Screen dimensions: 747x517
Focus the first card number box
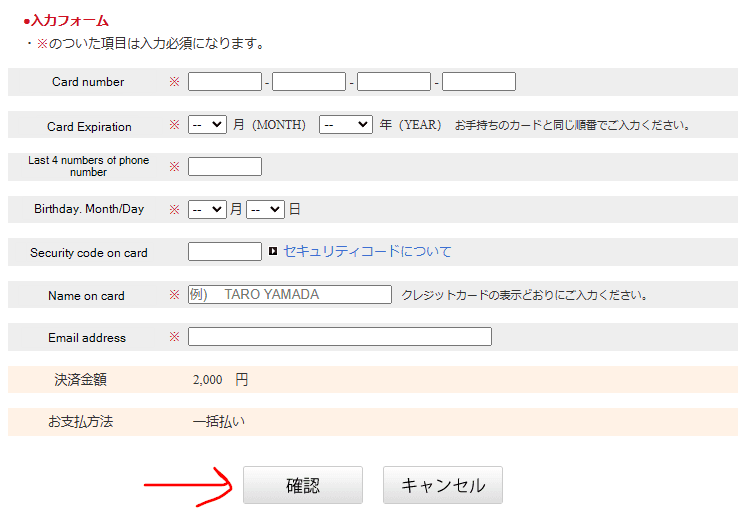click(x=225, y=82)
